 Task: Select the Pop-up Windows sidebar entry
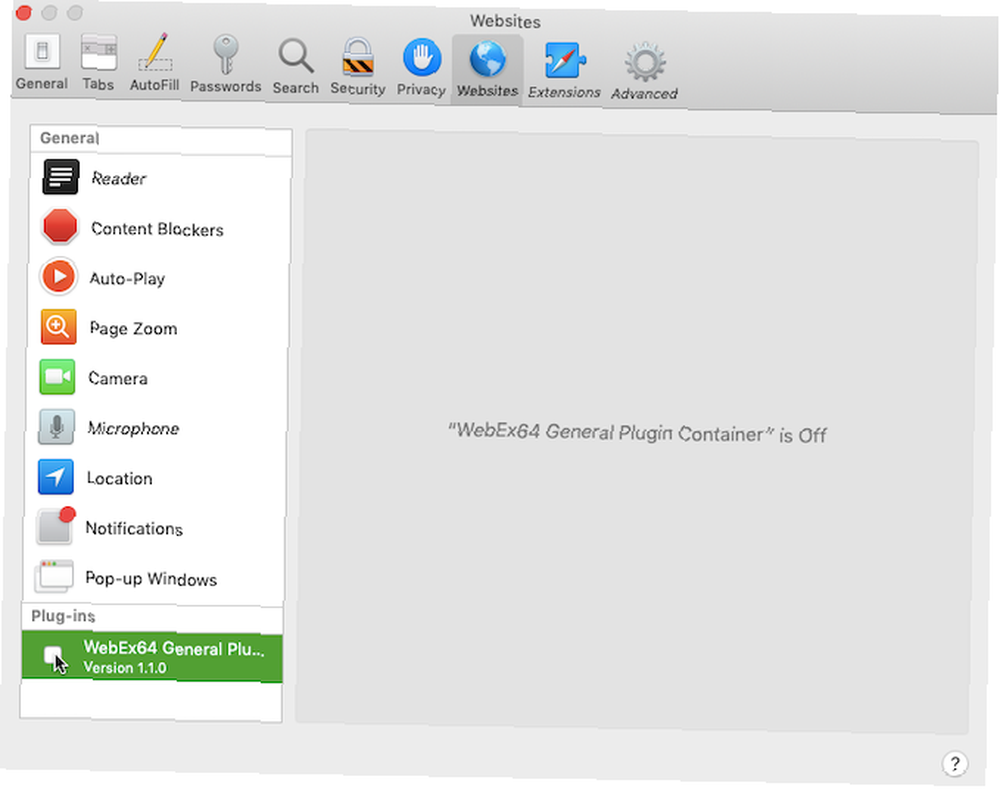point(154,578)
